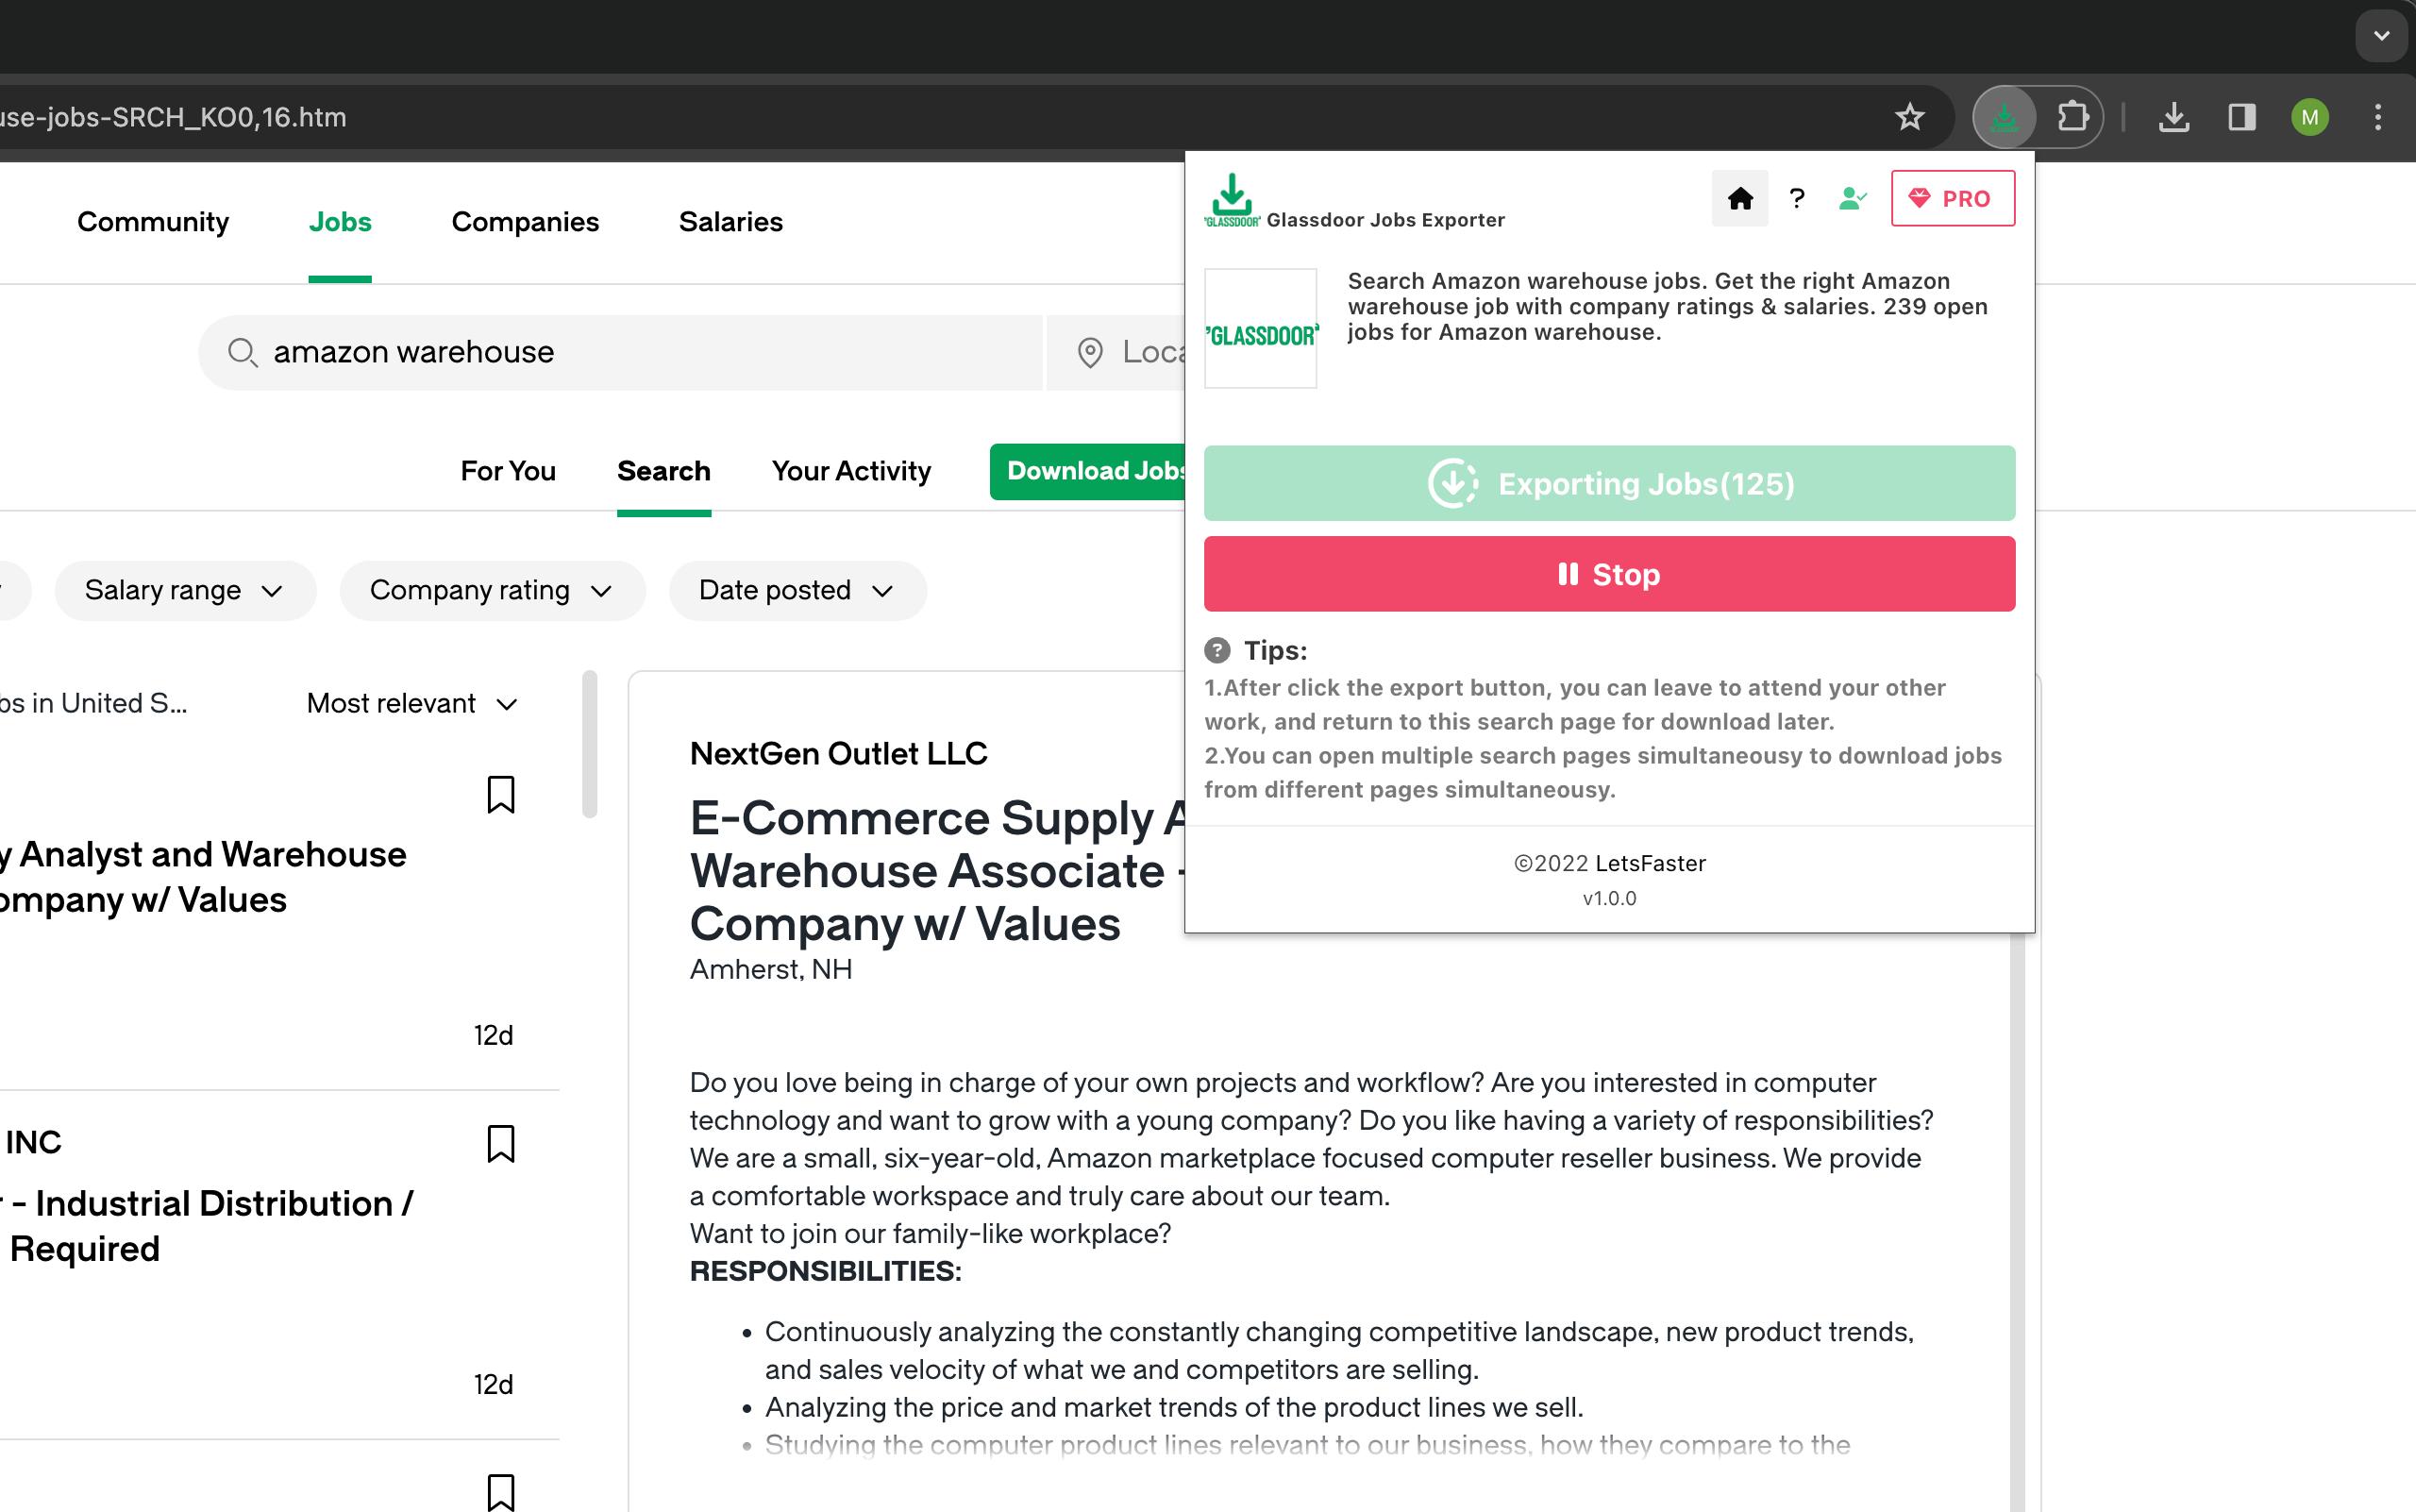Click the amazon warehouse search field

[x=620, y=352]
